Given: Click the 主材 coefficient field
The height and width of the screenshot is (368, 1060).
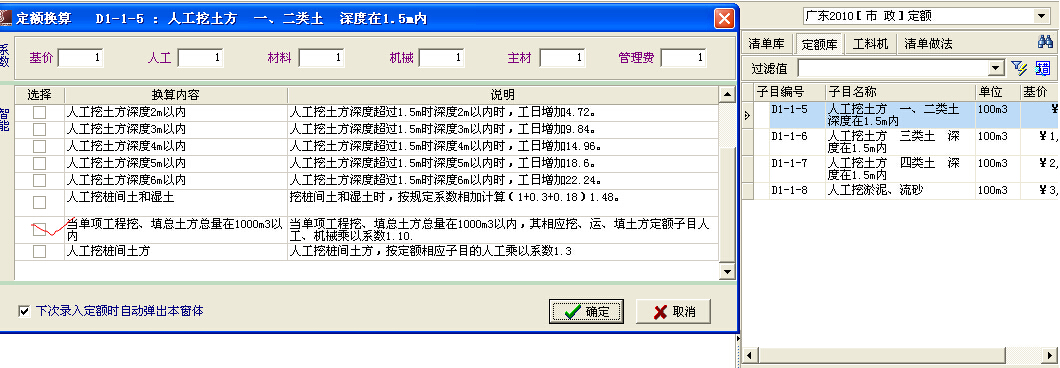Looking at the screenshot, I should (x=562, y=58).
